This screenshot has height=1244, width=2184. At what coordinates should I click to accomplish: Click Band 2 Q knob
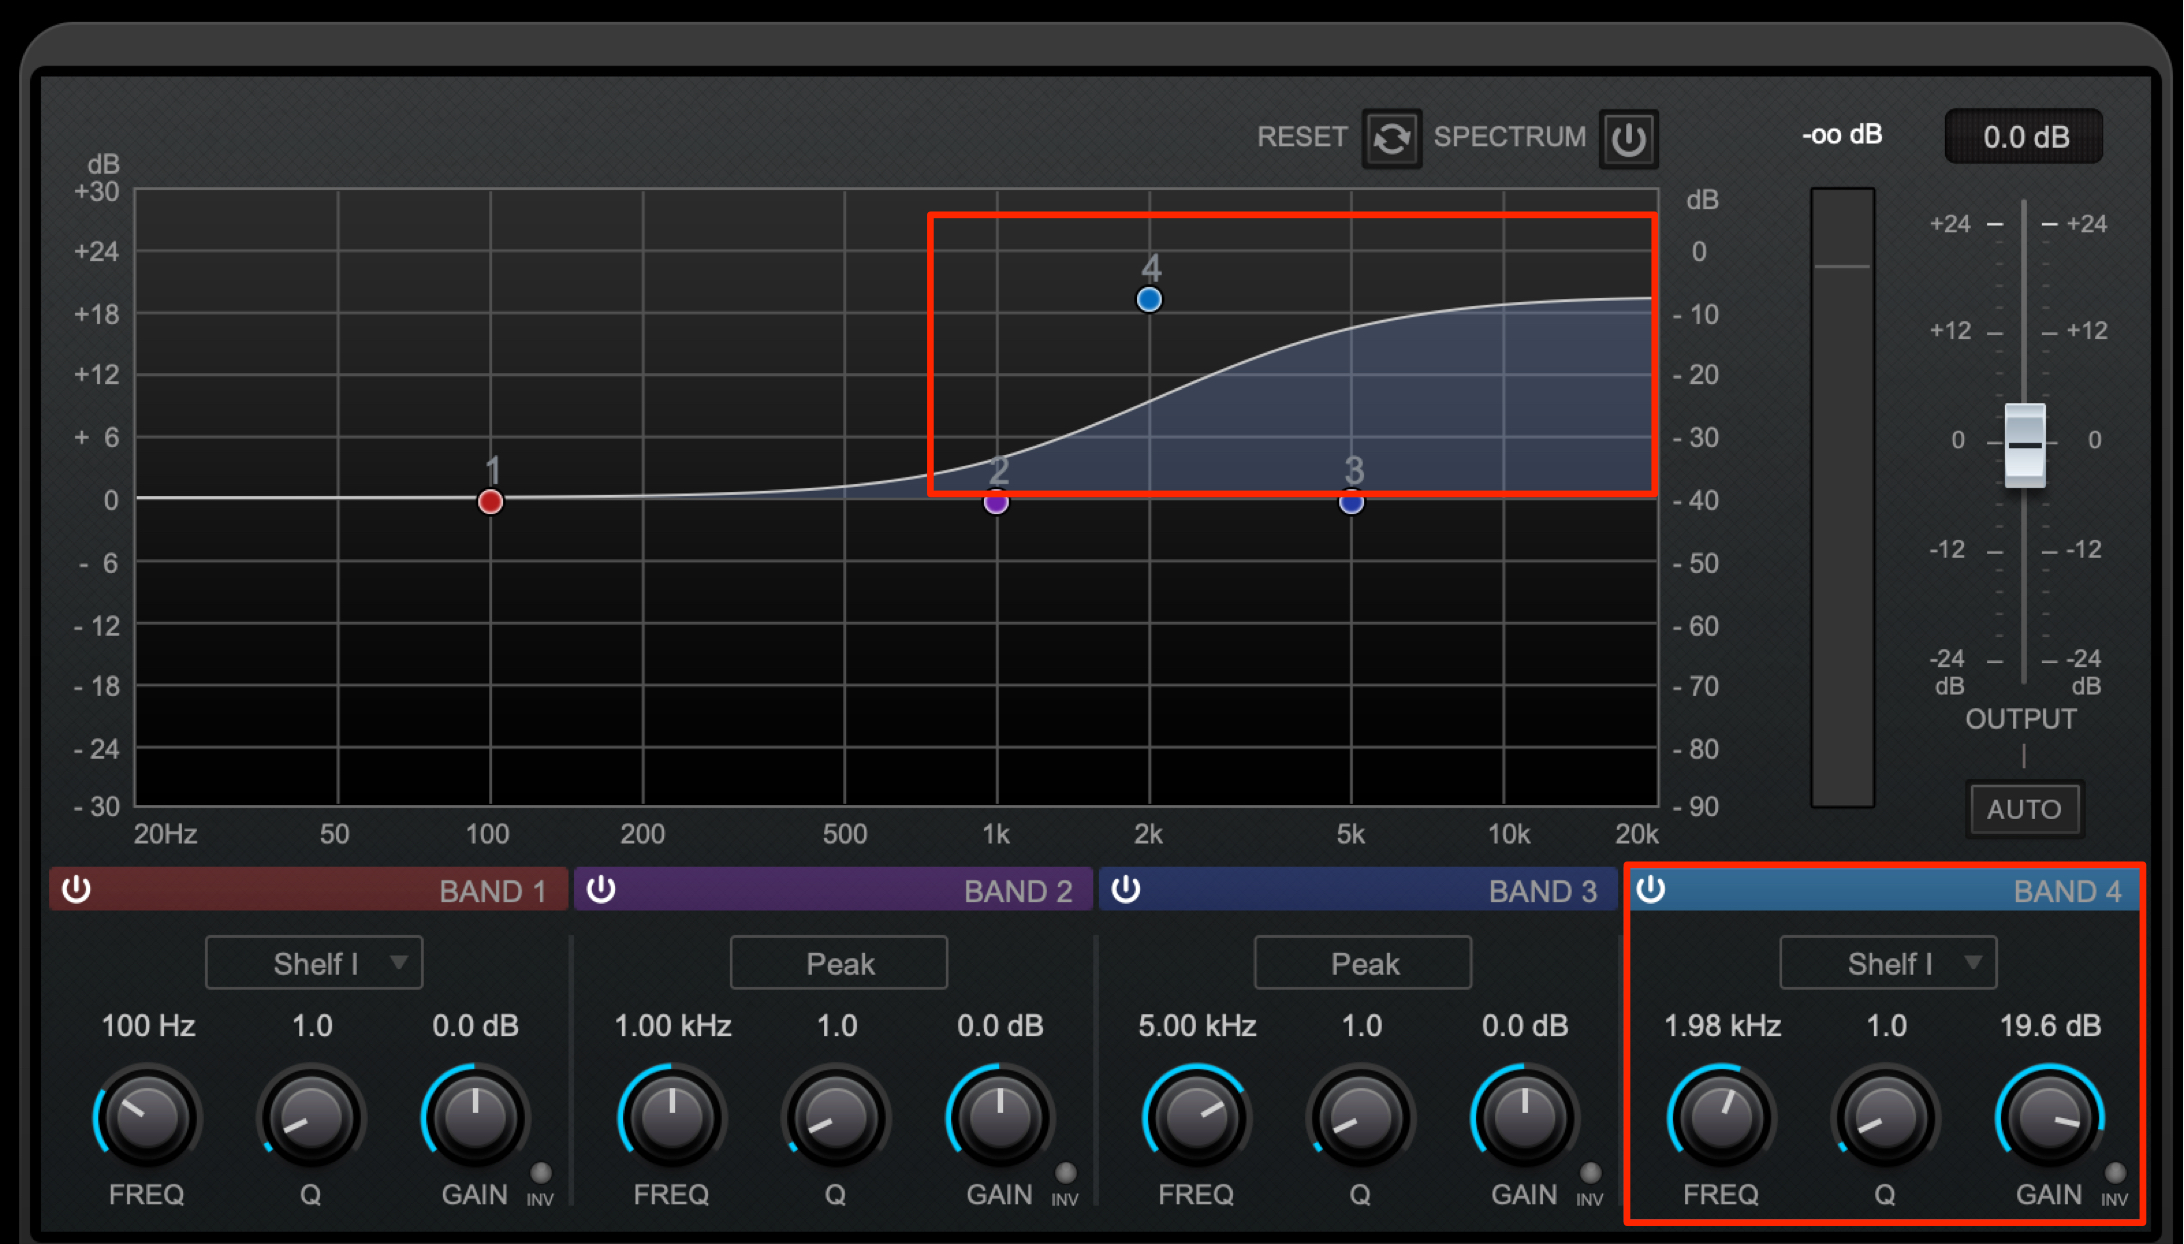point(836,1118)
